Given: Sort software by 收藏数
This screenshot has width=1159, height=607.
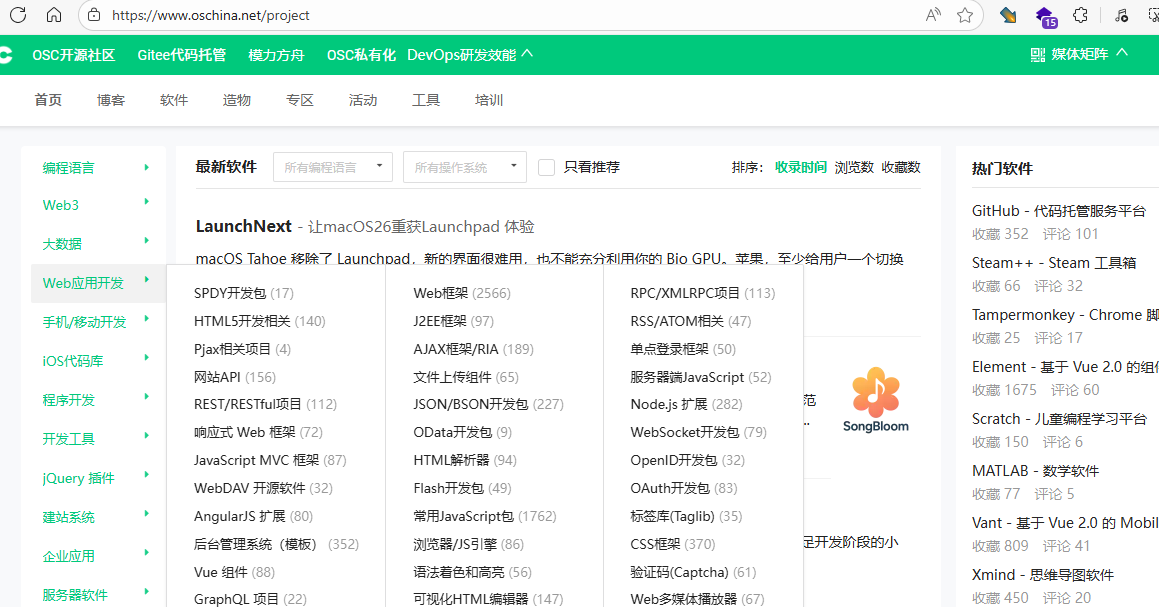Looking at the screenshot, I should click(901, 167).
